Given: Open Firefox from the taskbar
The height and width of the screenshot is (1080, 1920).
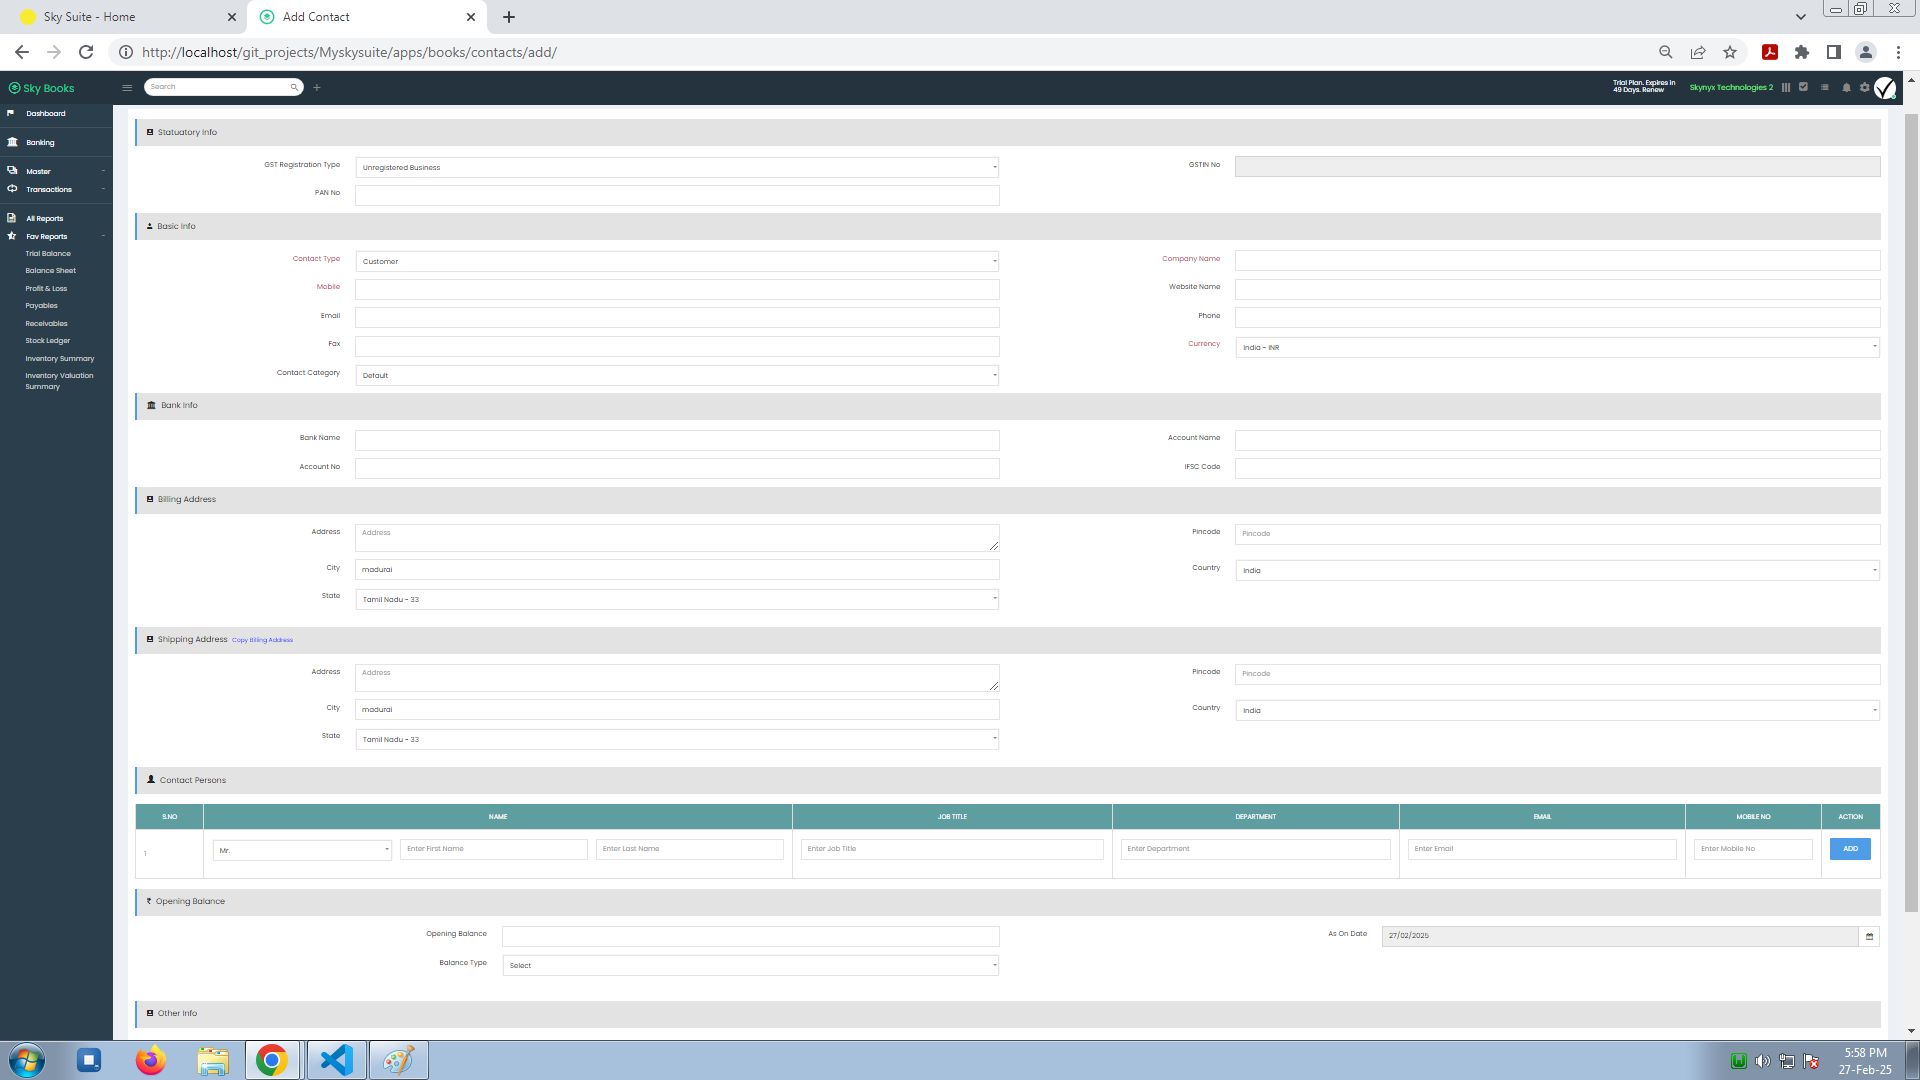Looking at the screenshot, I should 151,1060.
